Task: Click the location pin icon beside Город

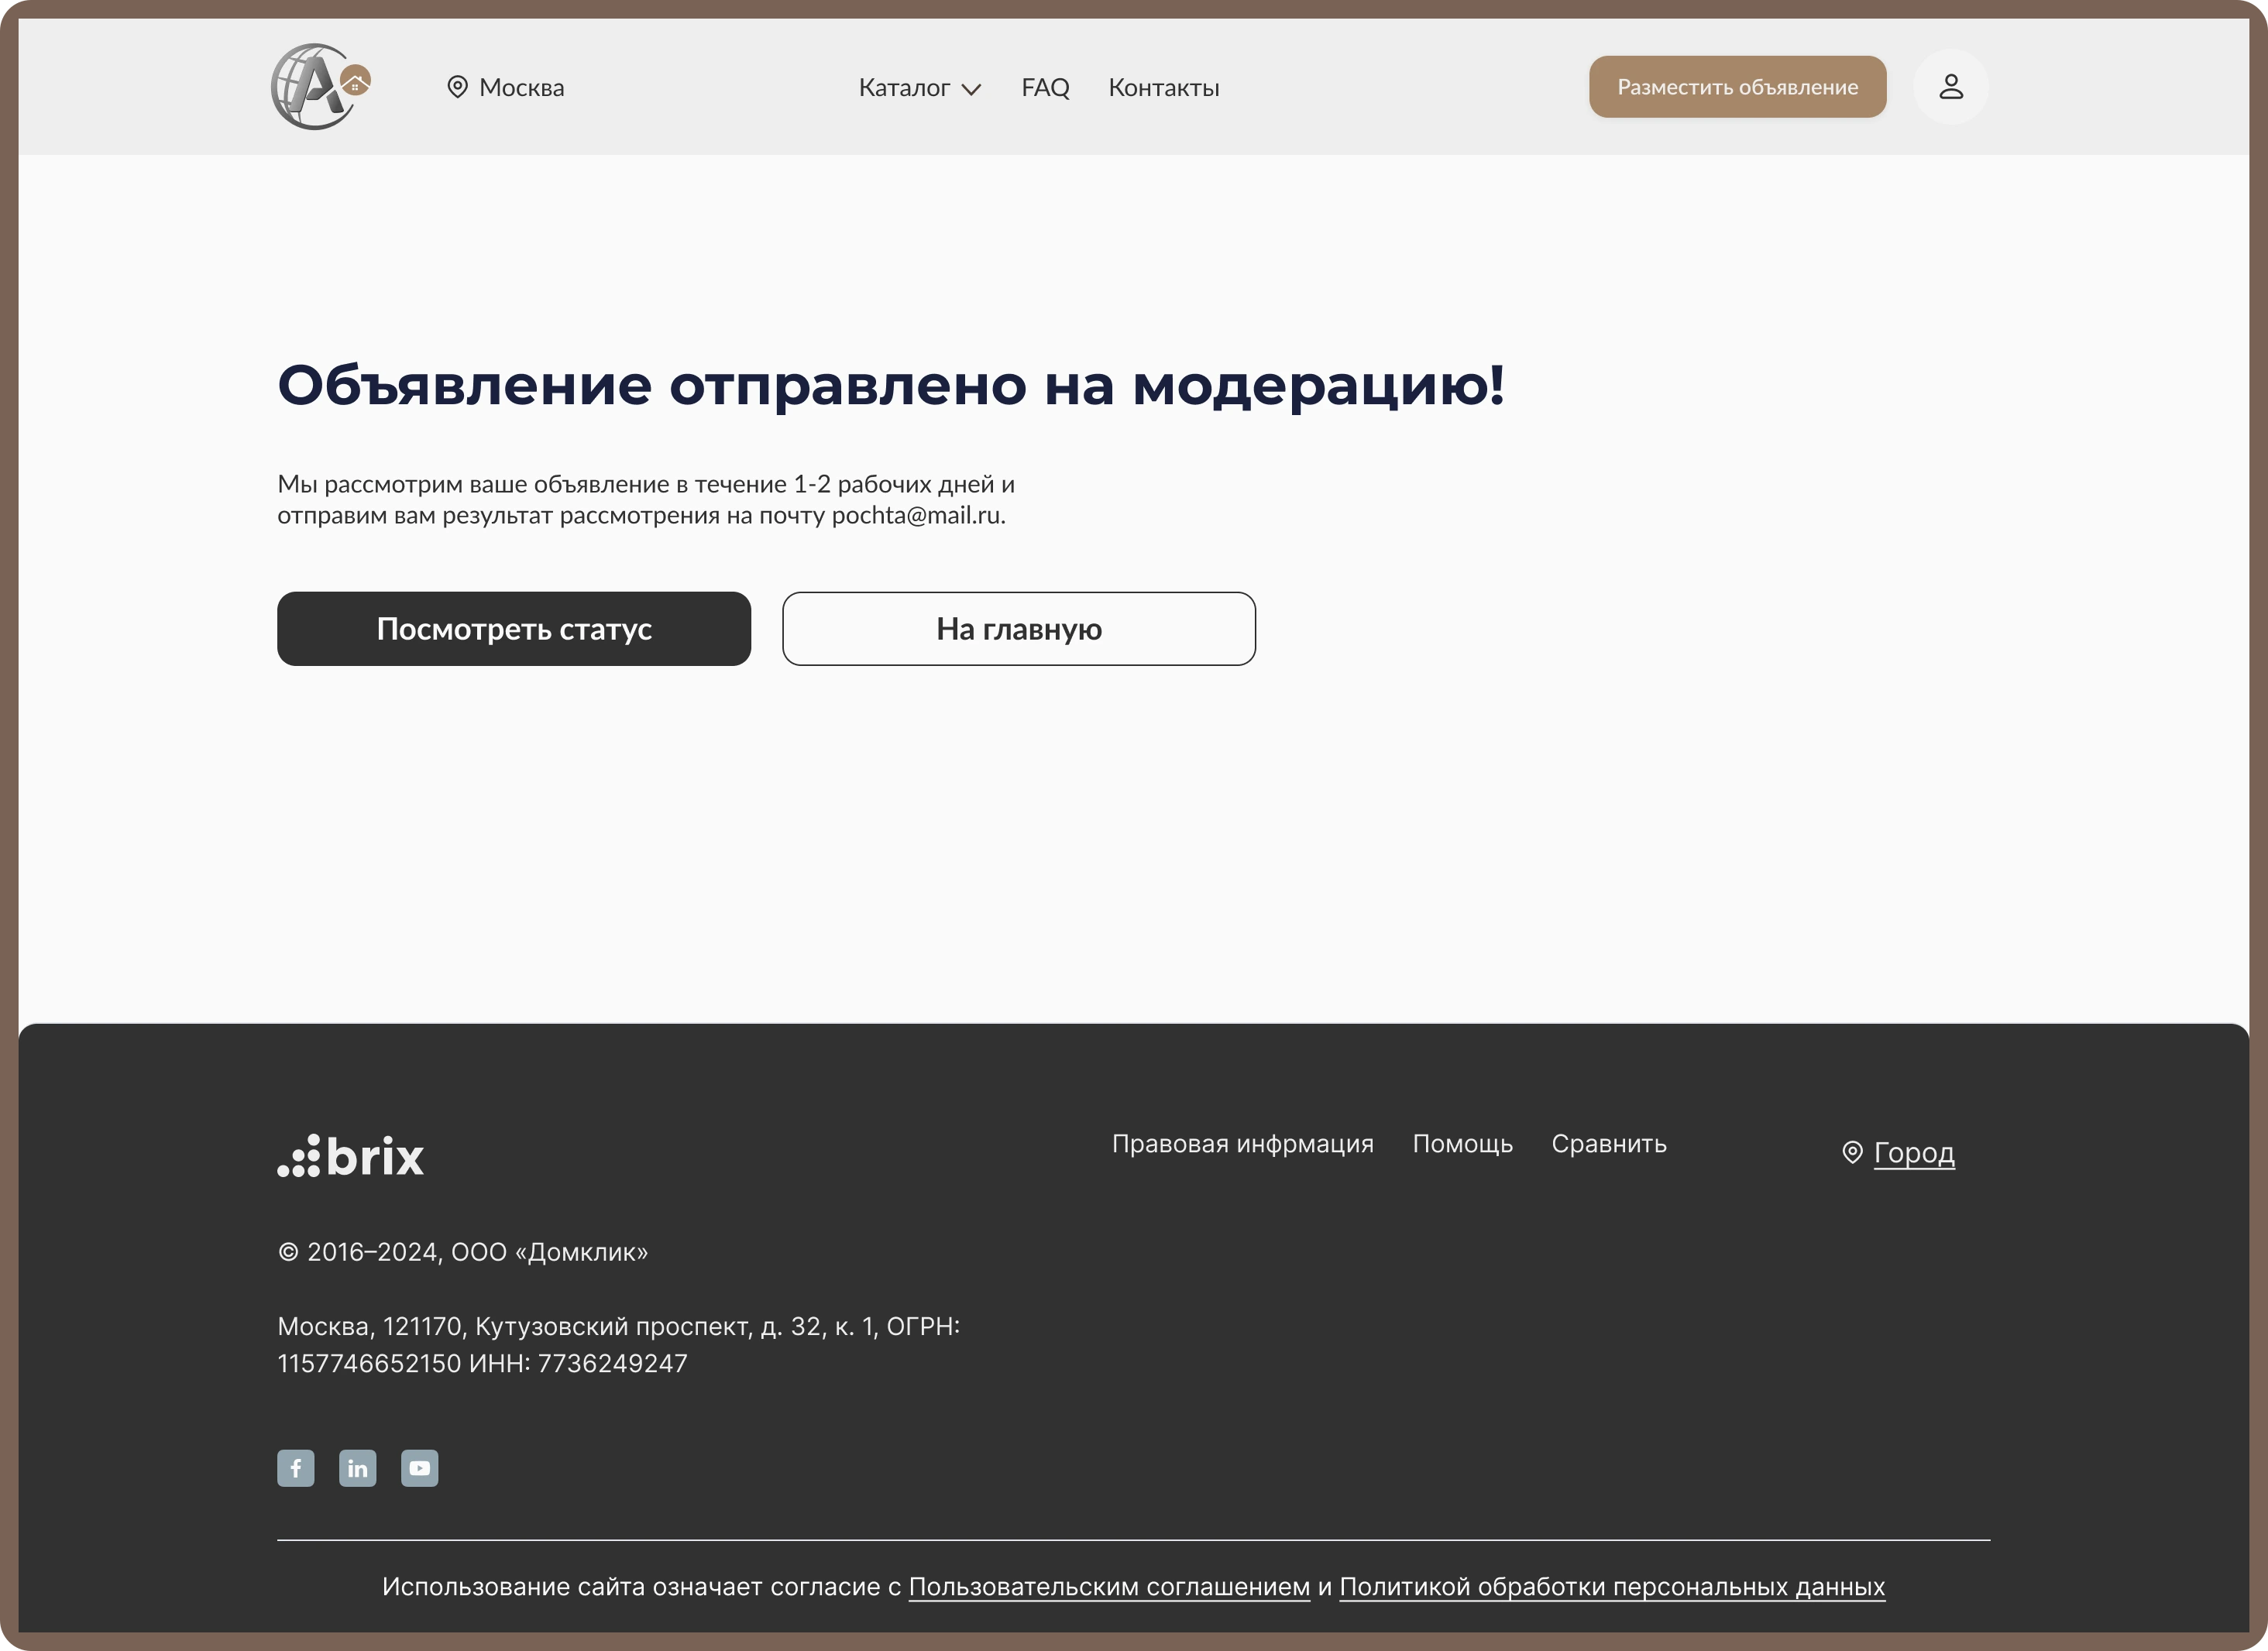Action: coord(1852,1153)
